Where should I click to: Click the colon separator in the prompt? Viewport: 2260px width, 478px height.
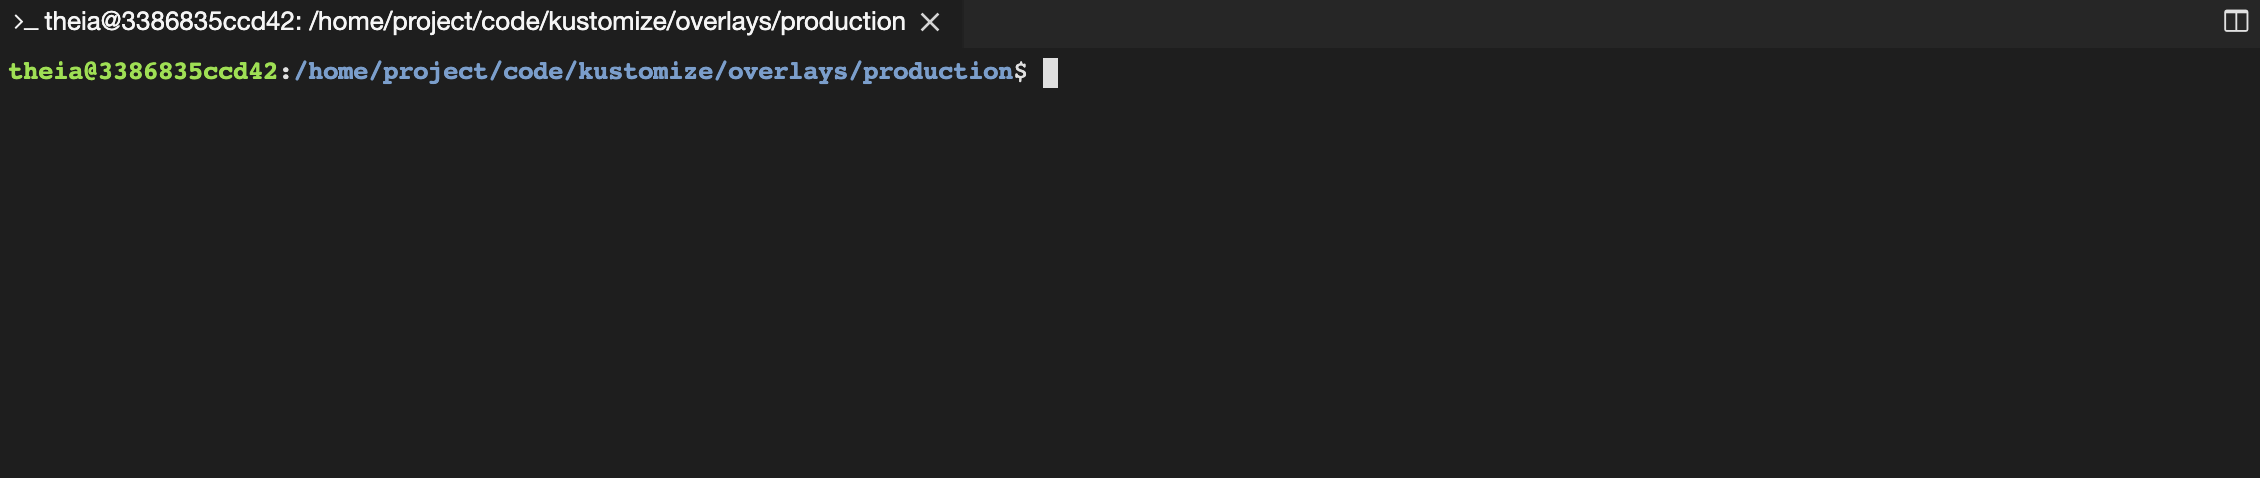click(x=286, y=71)
